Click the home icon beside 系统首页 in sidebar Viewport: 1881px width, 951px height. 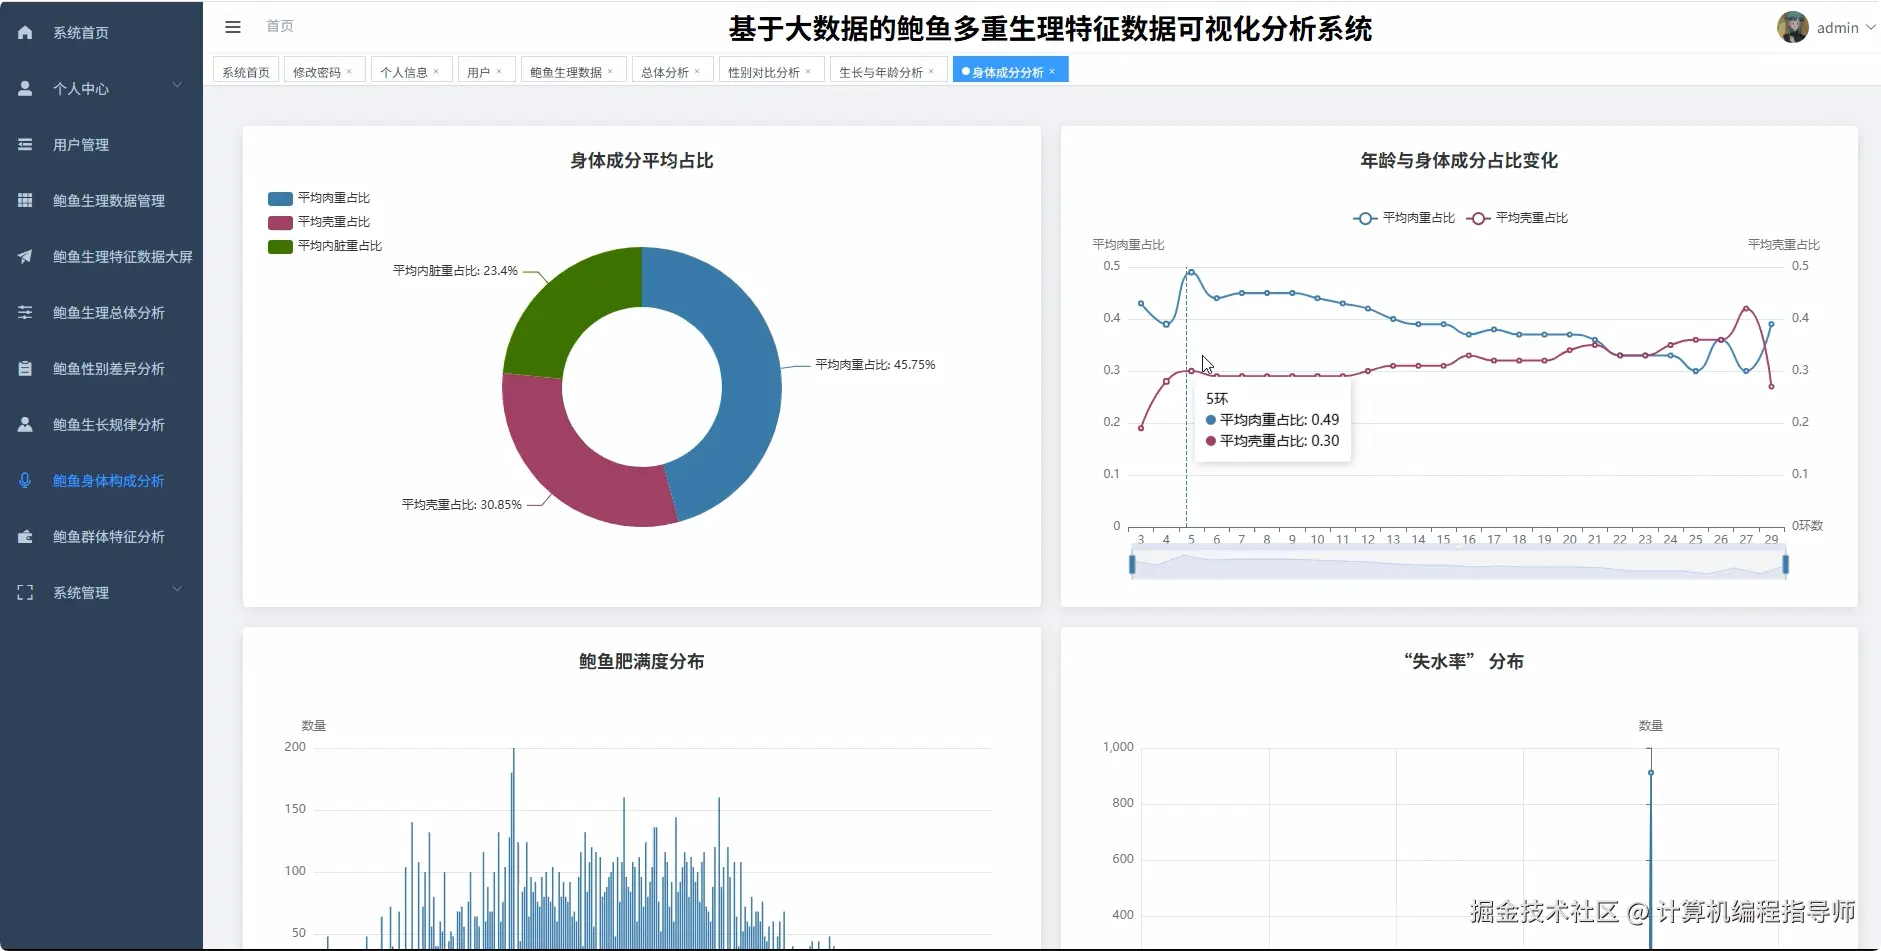[x=25, y=33]
